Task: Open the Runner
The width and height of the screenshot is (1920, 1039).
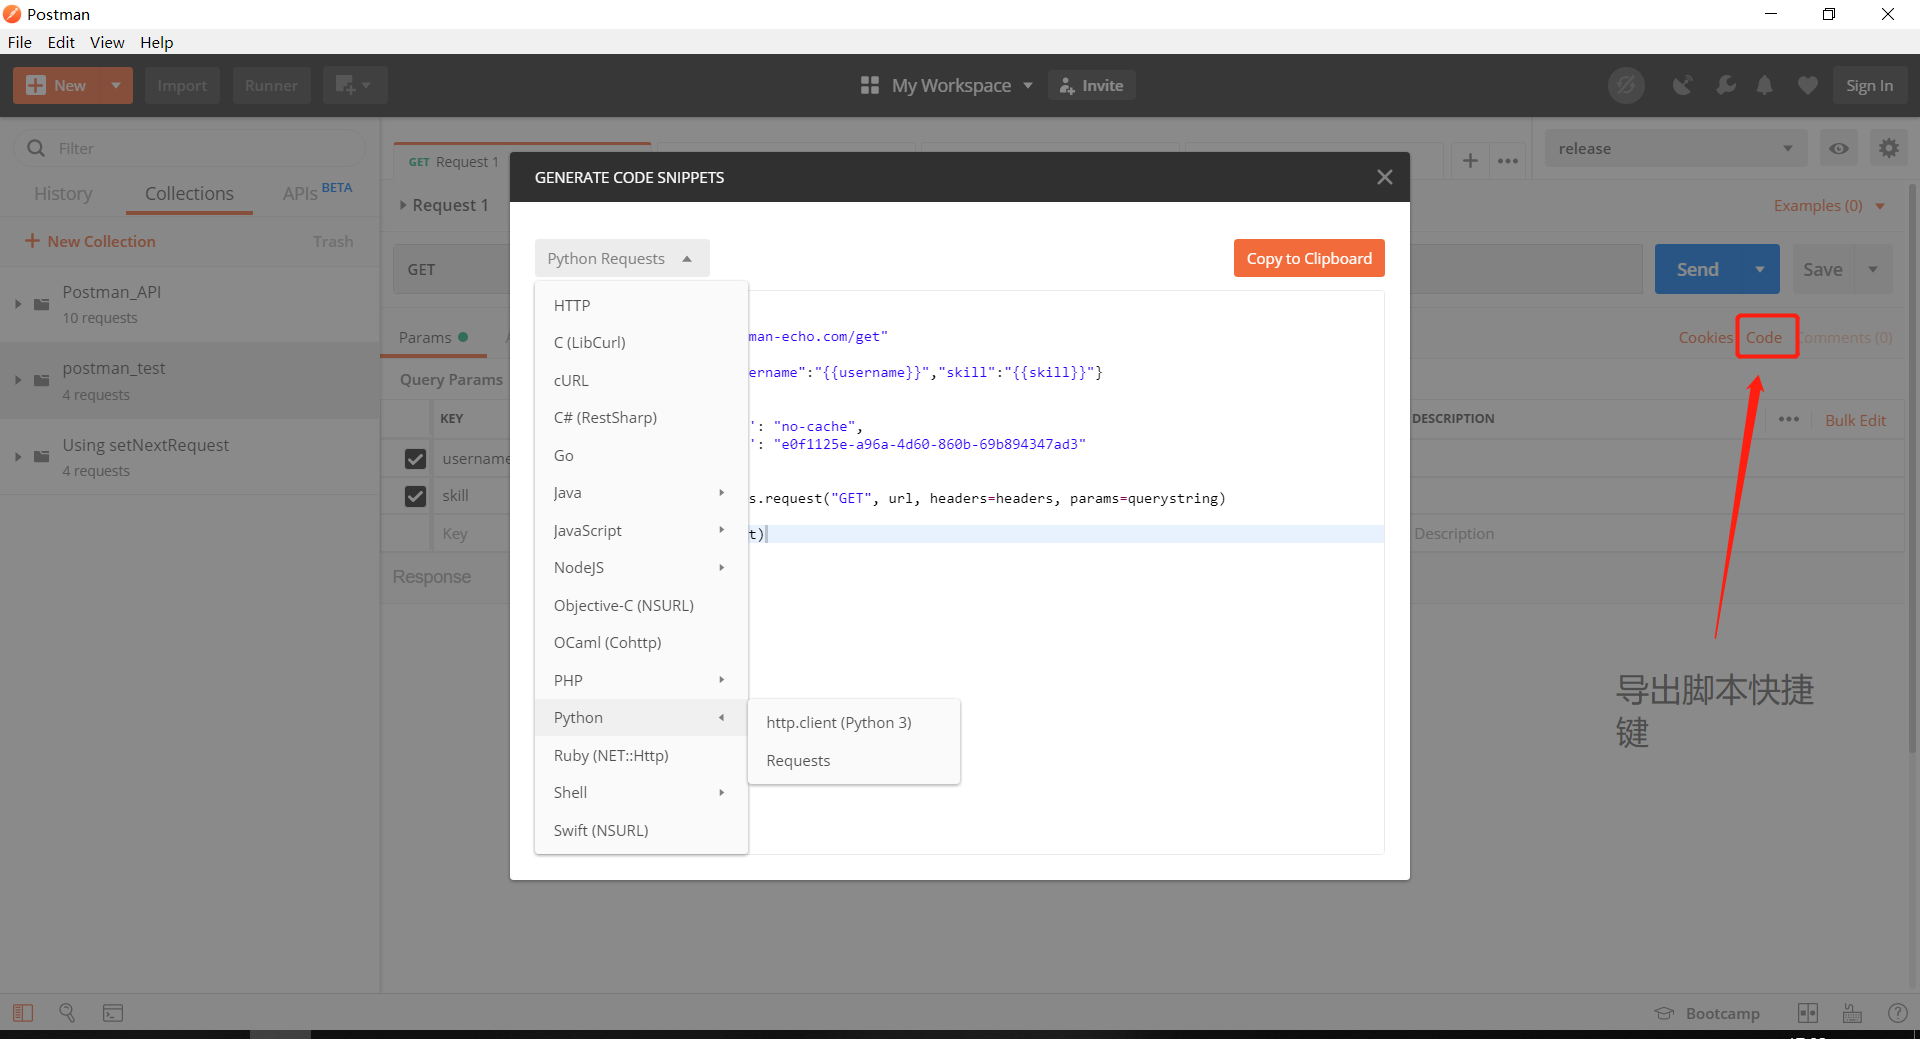Action: point(271,85)
